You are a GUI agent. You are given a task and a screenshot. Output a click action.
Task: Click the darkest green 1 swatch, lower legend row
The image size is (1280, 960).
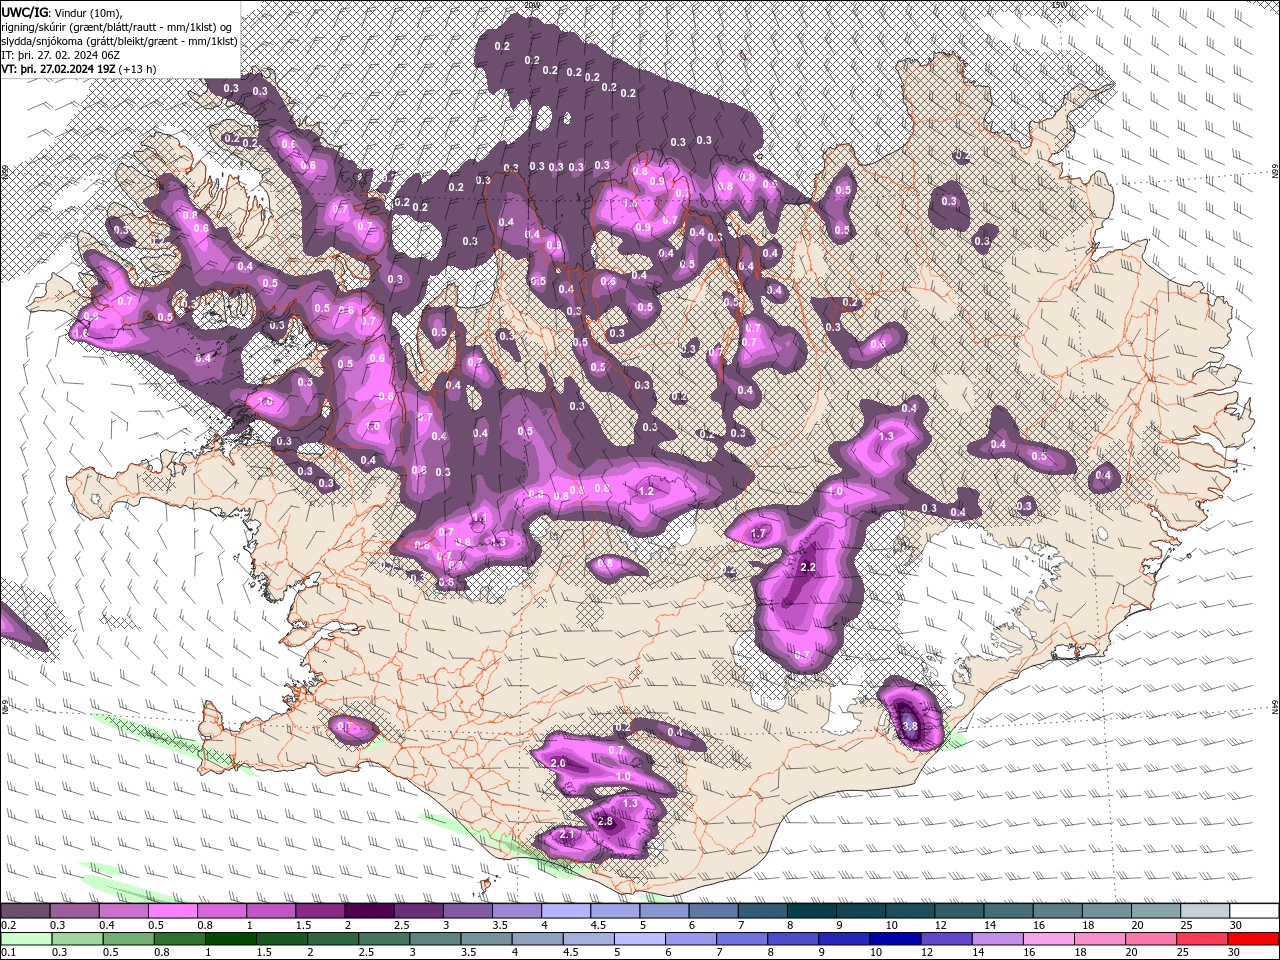point(231,939)
